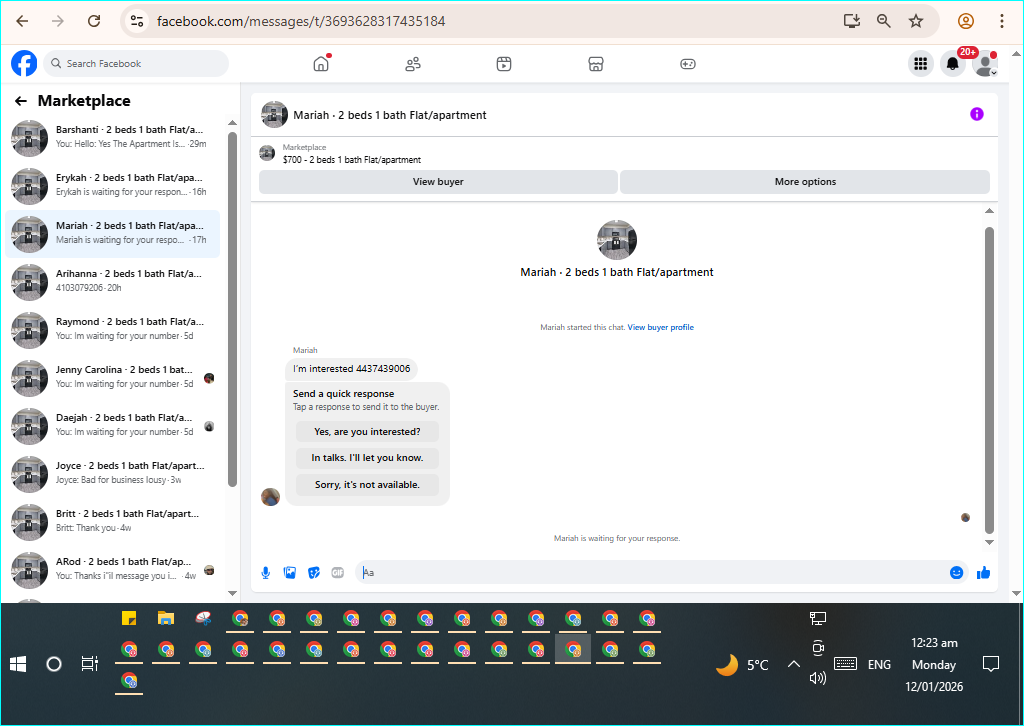Viewport: 1024px width, 726px height.
Task: Open File Explorer from the taskbar
Action: (166, 618)
